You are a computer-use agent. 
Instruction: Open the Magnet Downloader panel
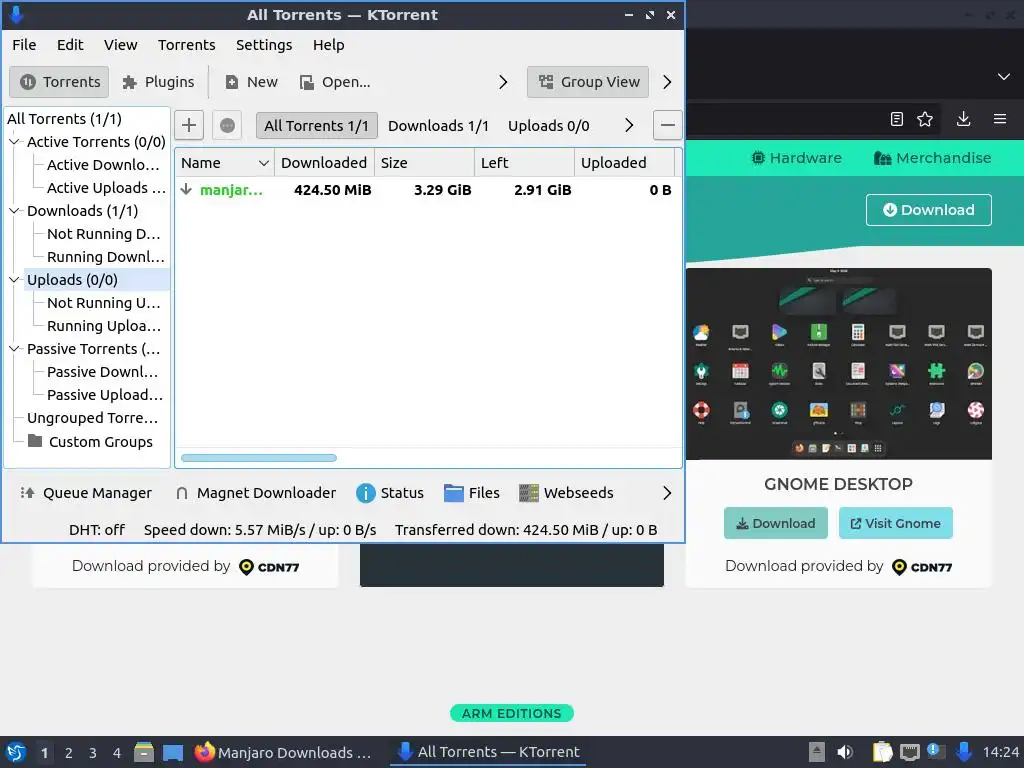(256, 493)
